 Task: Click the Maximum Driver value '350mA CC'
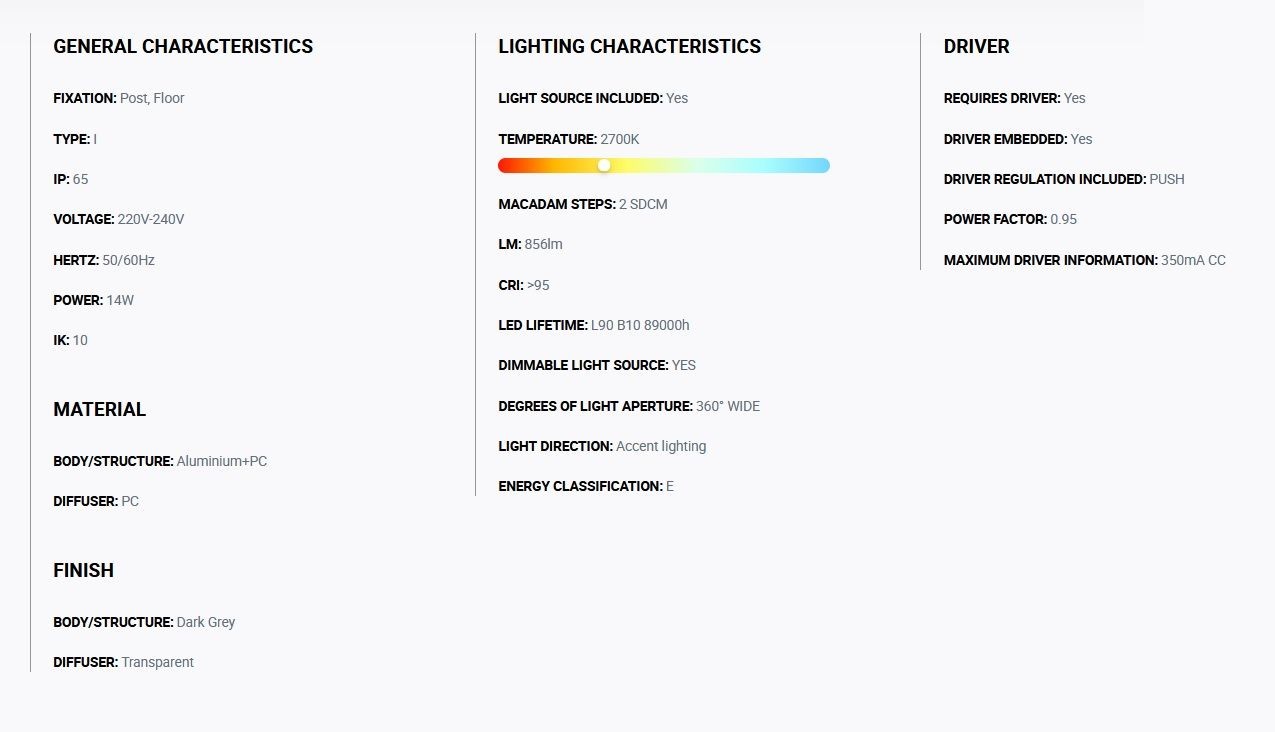(1193, 260)
